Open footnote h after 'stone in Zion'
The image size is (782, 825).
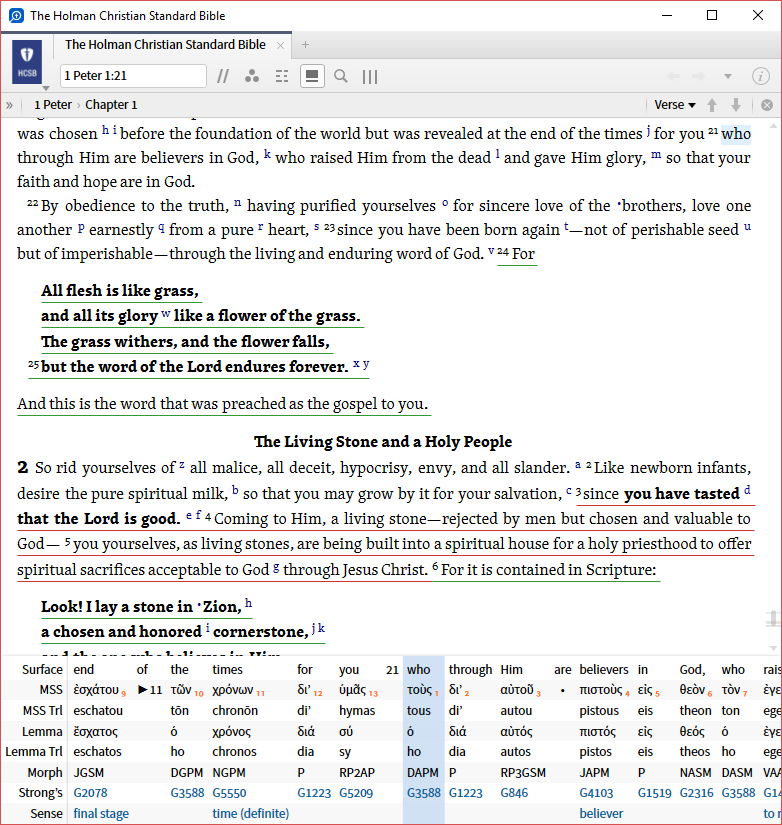click(x=248, y=603)
